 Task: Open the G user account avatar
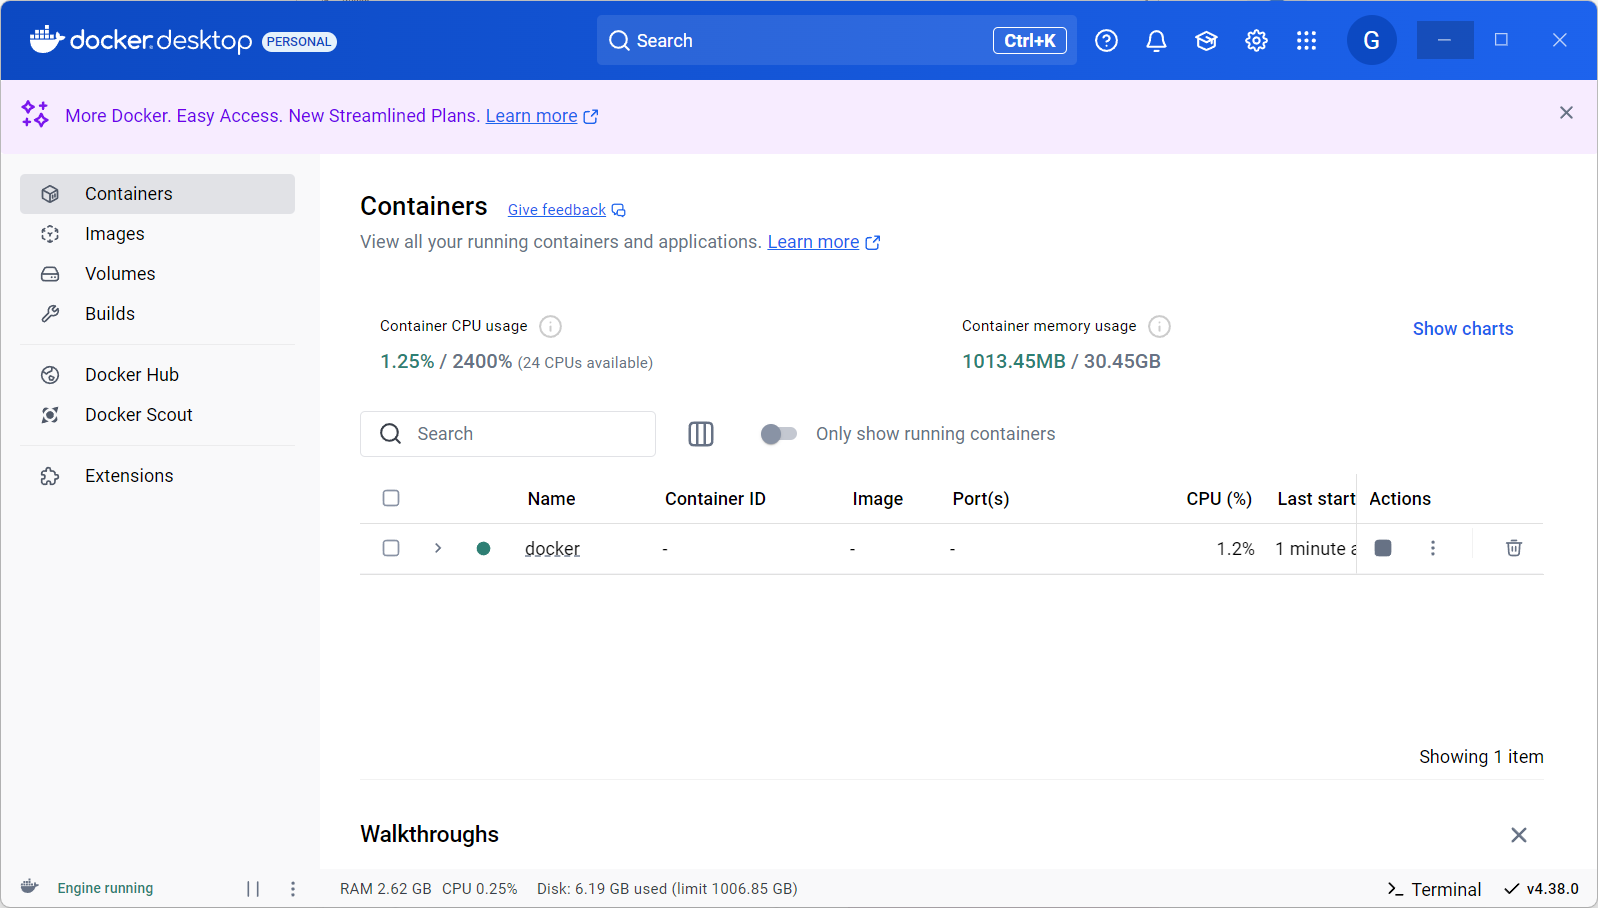(x=1371, y=41)
